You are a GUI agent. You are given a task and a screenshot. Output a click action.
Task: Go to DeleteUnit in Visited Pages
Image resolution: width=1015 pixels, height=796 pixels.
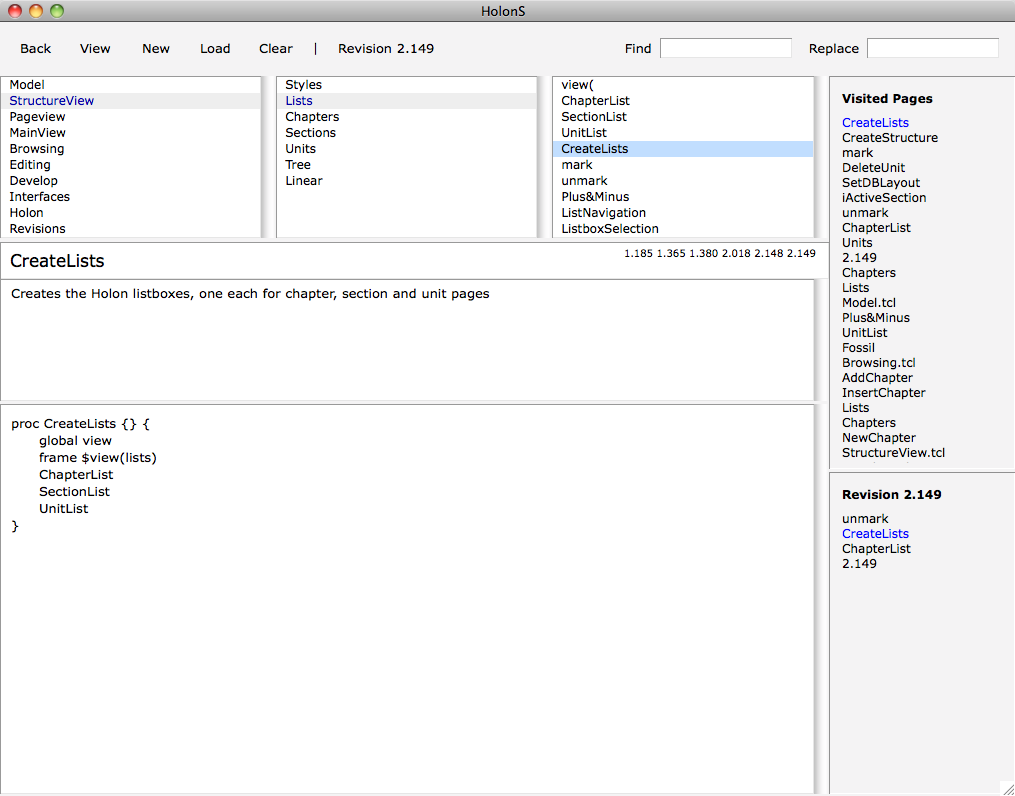coord(873,168)
